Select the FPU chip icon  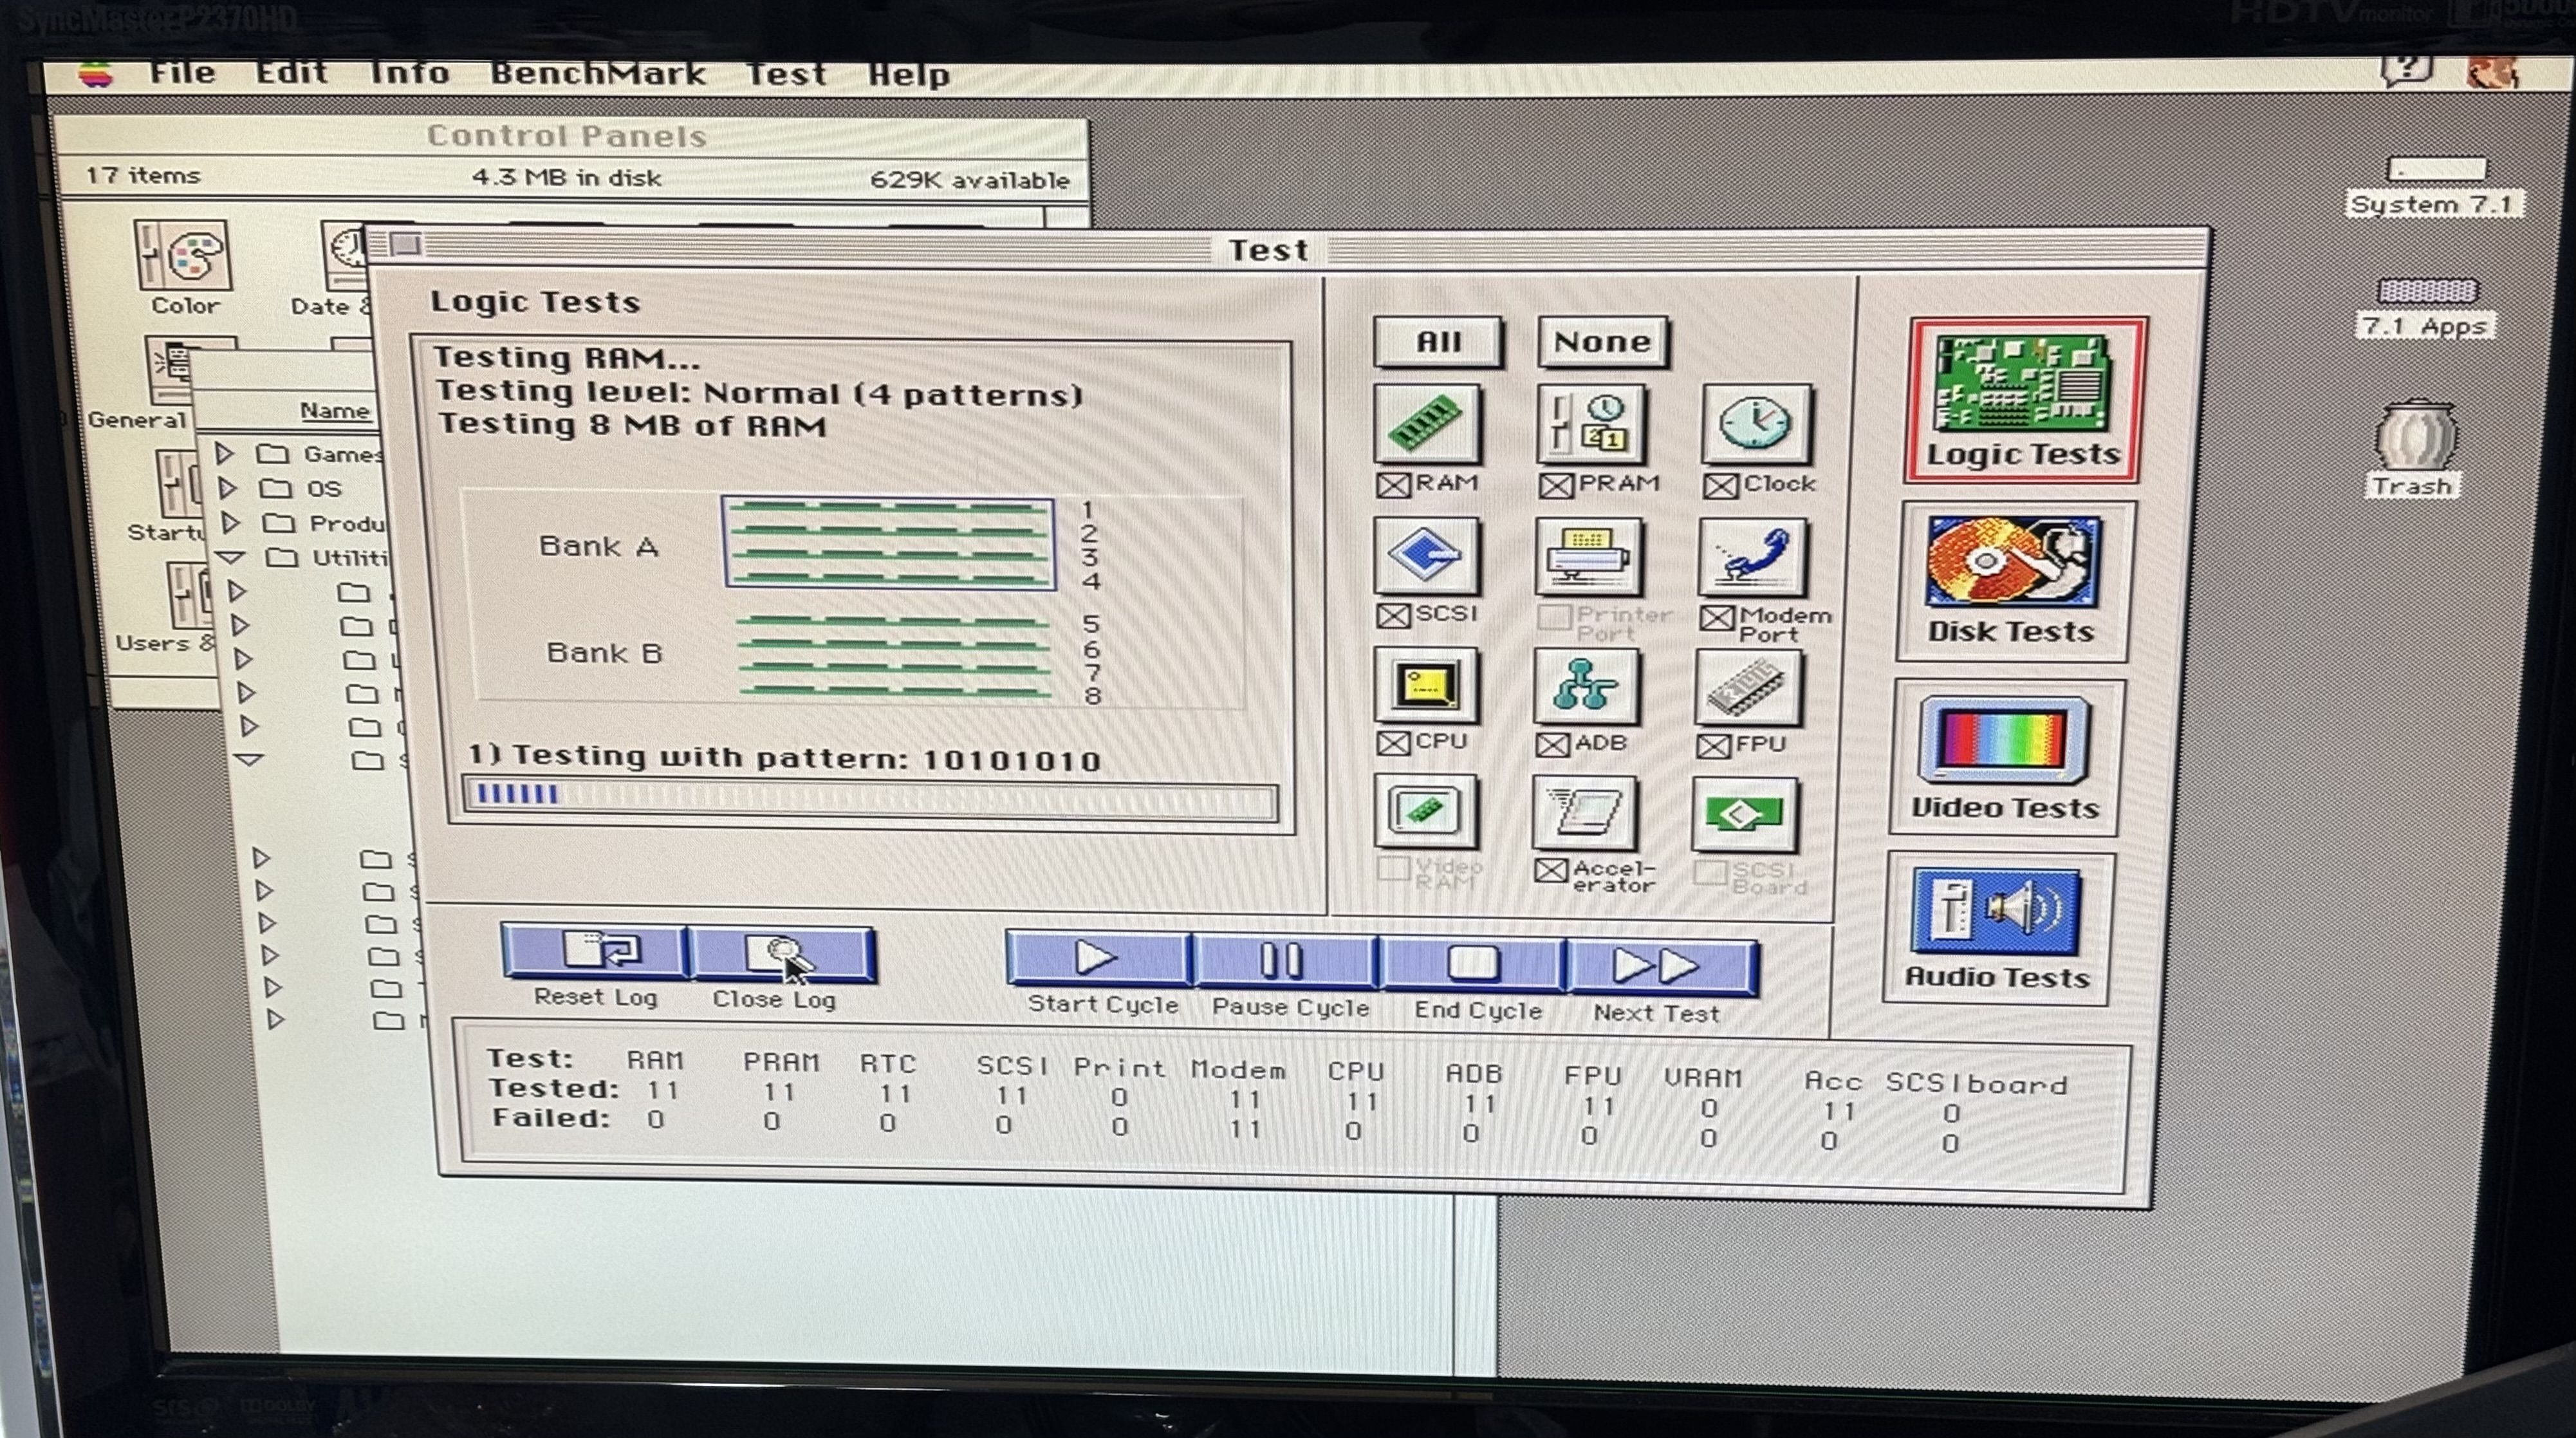click(x=1748, y=687)
